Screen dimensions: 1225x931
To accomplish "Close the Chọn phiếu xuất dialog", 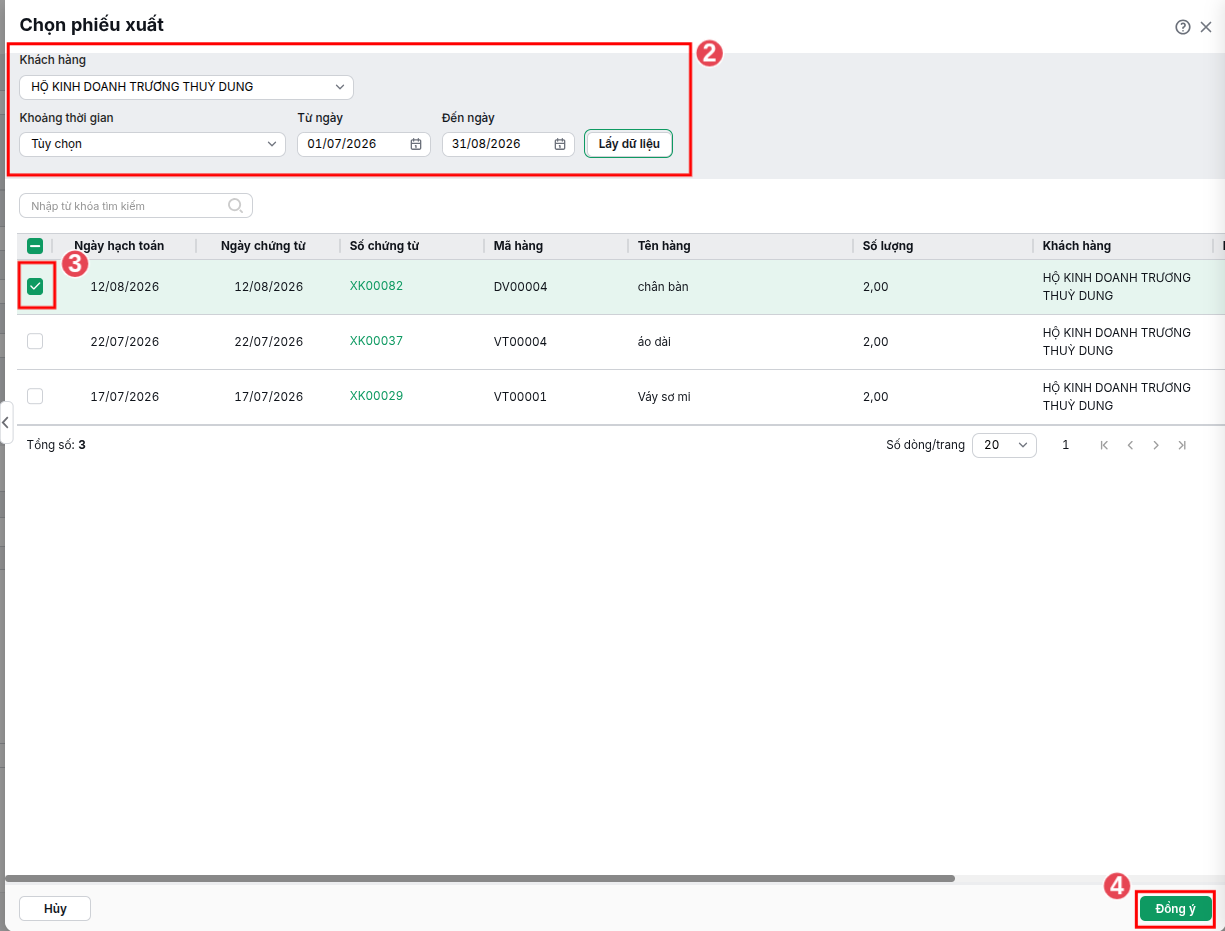I will click(1206, 27).
